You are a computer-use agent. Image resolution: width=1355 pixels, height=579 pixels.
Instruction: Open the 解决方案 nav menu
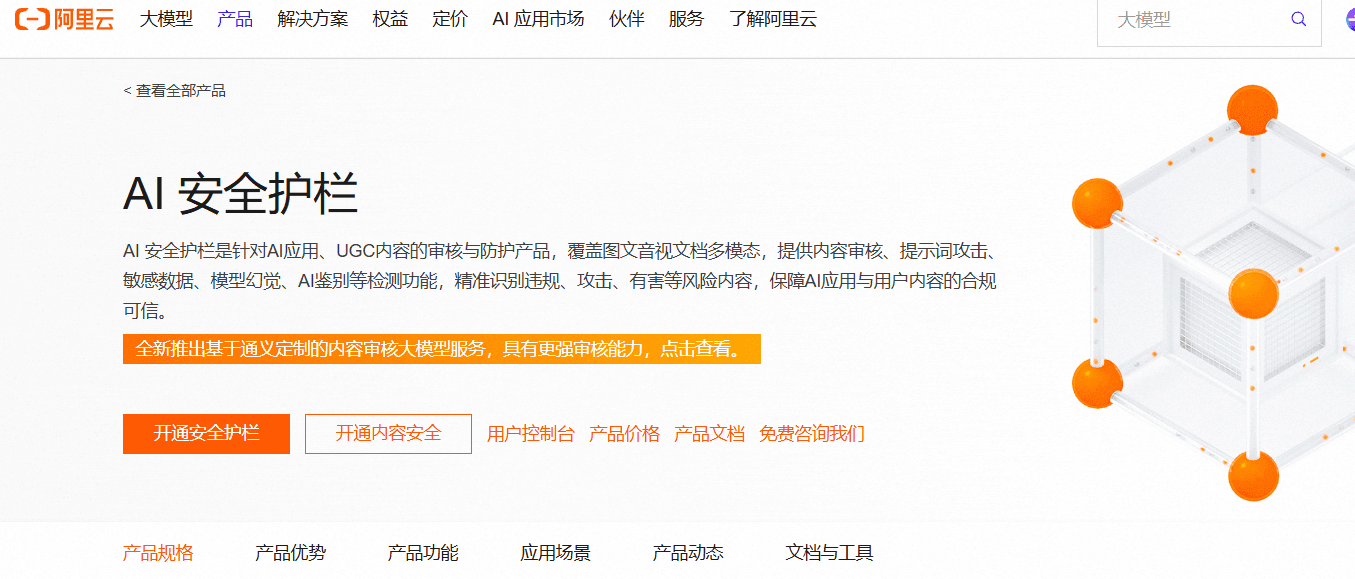[313, 19]
